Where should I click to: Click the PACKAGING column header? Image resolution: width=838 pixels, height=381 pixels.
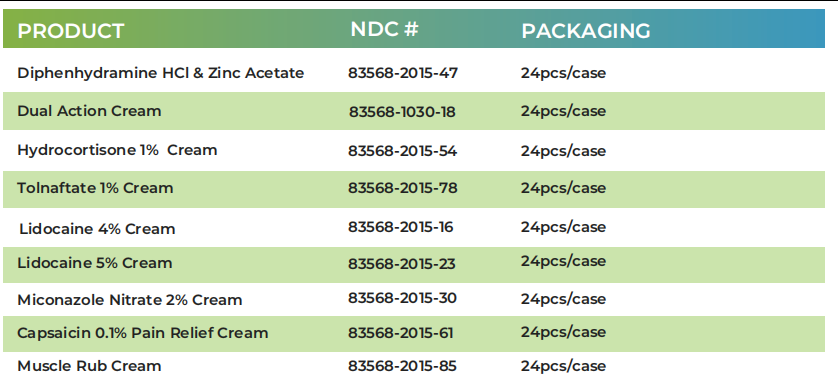pos(586,31)
